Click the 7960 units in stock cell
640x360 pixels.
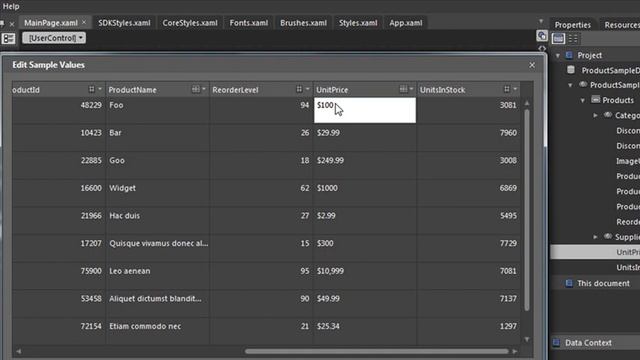469,138
